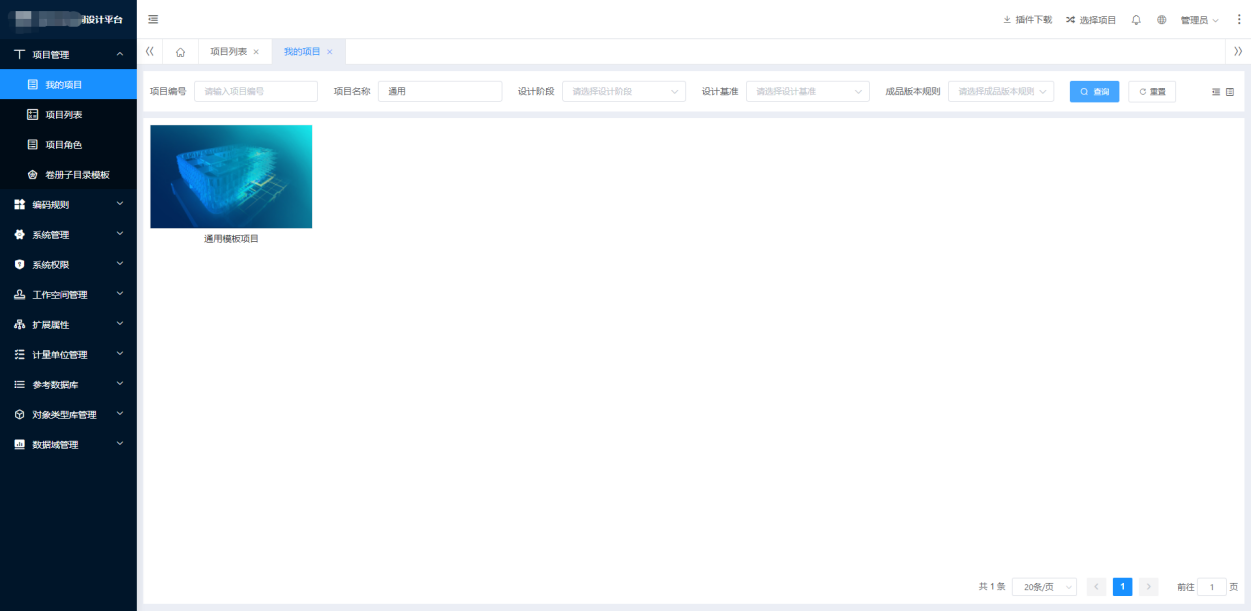This screenshot has height=611, width=1251.
Task: Click the 查询 search button
Action: (x=1094, y=91)
